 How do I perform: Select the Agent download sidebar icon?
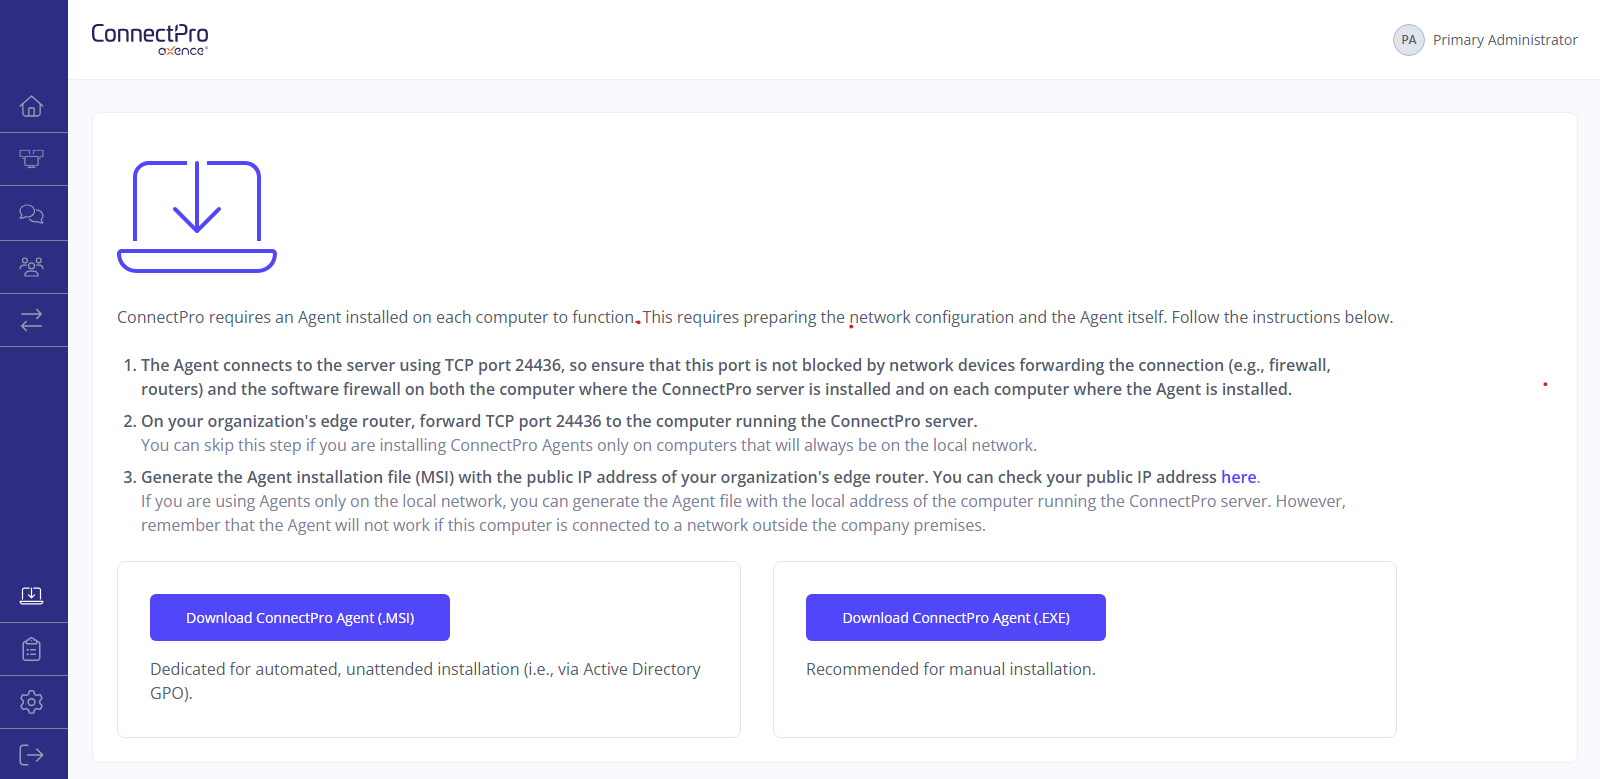[x=32, y=596]
